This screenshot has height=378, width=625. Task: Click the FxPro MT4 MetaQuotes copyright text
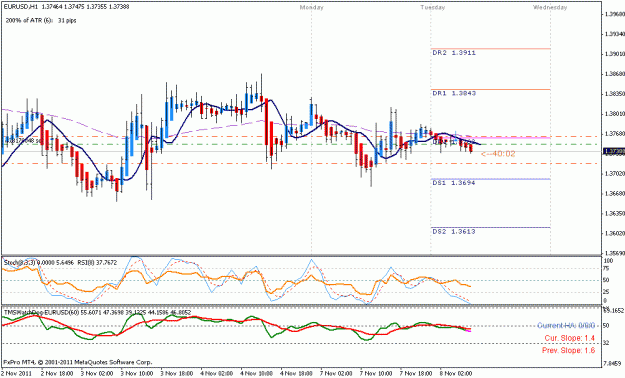click(x=78, y=362)
